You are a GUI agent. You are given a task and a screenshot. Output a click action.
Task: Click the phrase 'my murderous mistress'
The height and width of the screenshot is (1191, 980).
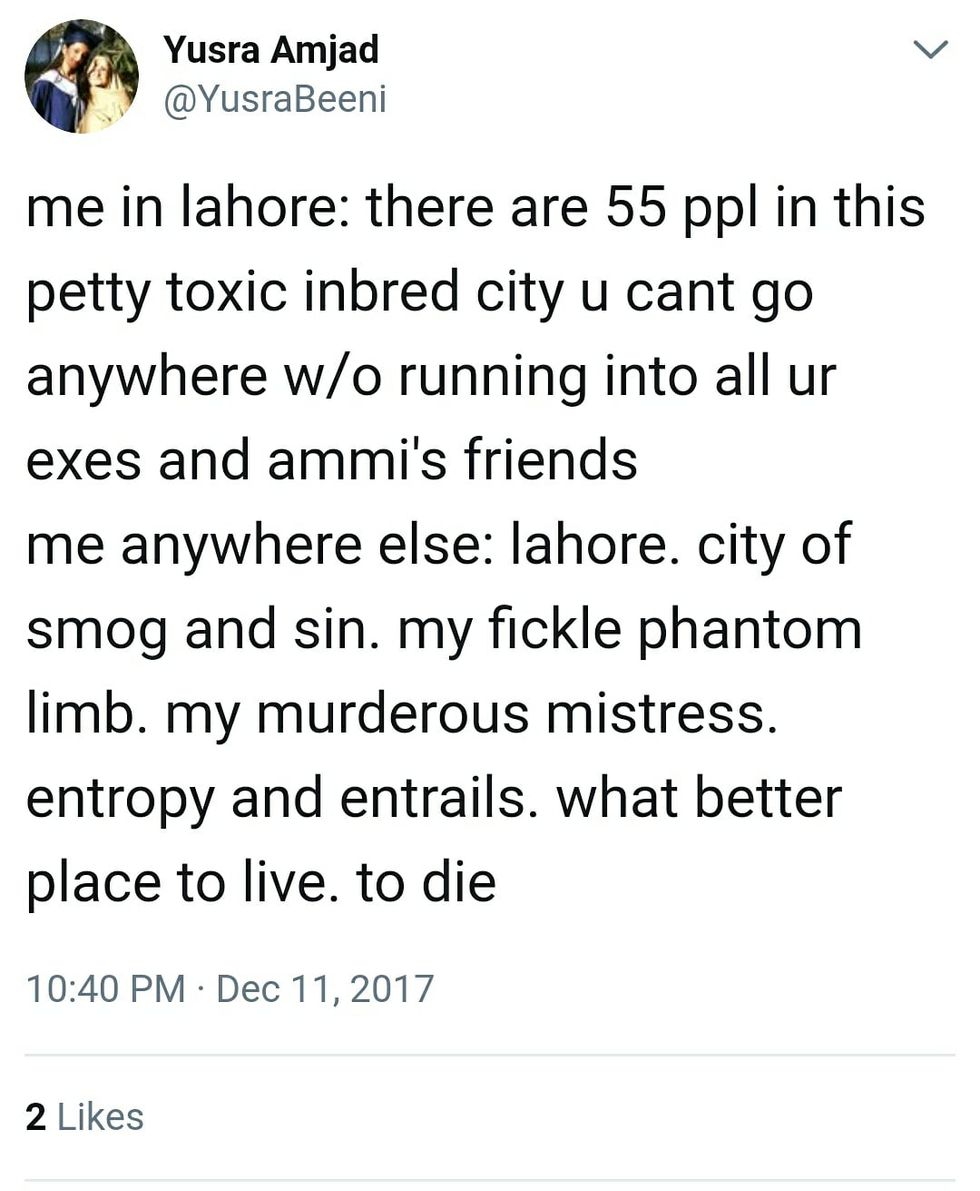(x=471, y=715)
